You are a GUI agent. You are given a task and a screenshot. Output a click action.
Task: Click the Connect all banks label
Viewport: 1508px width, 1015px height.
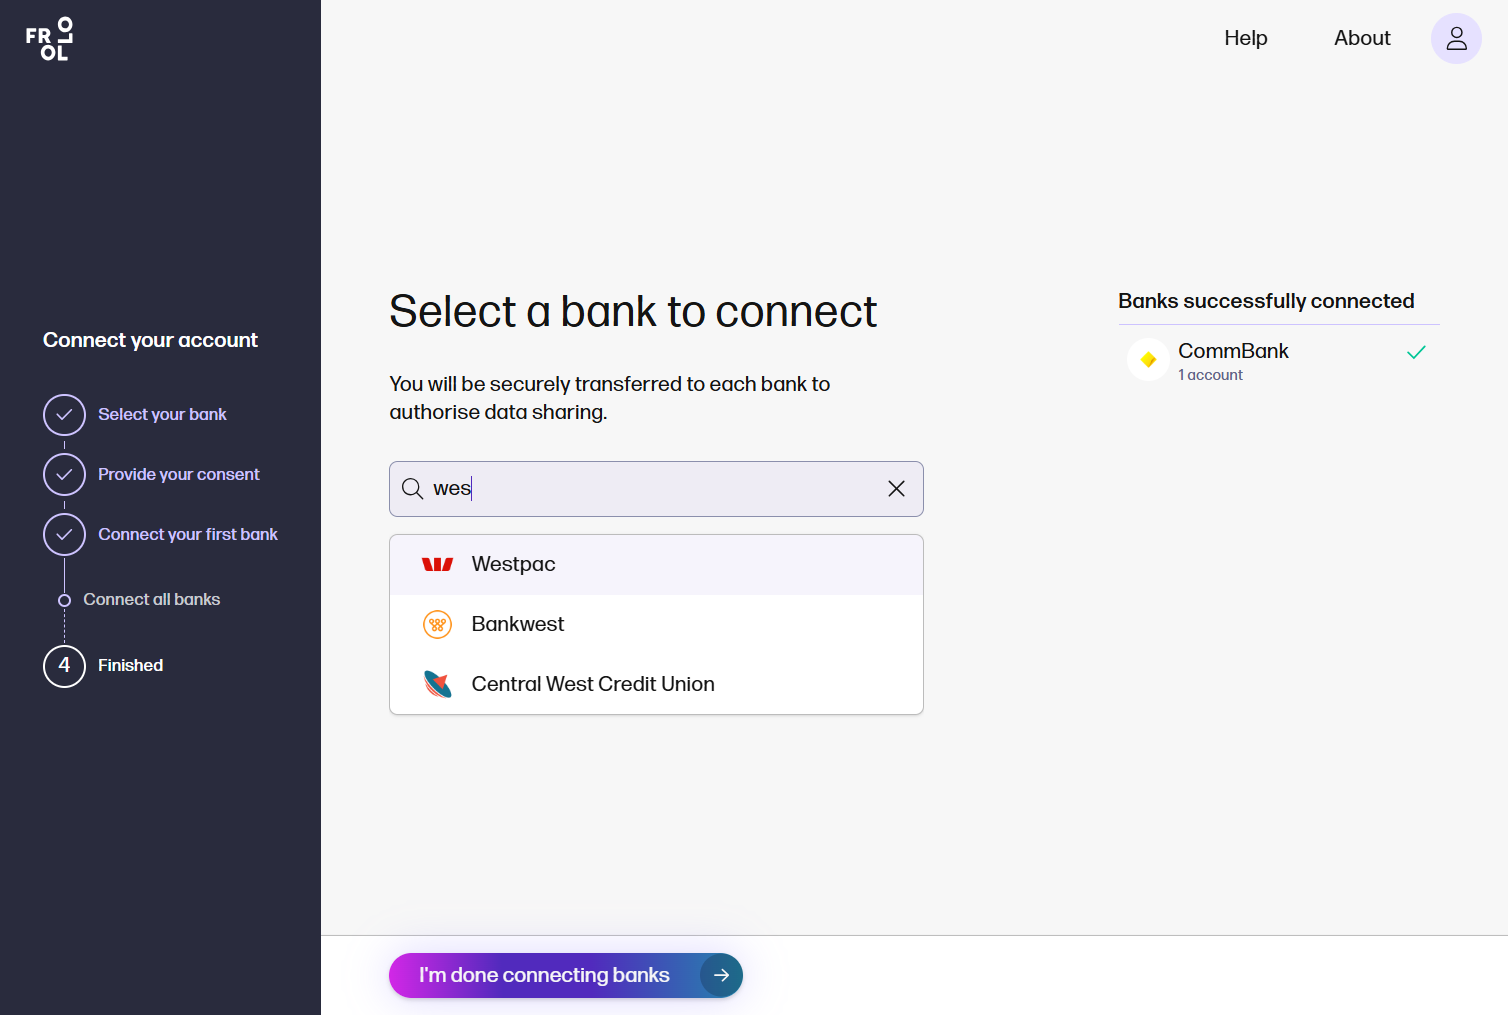click(152, 599)
